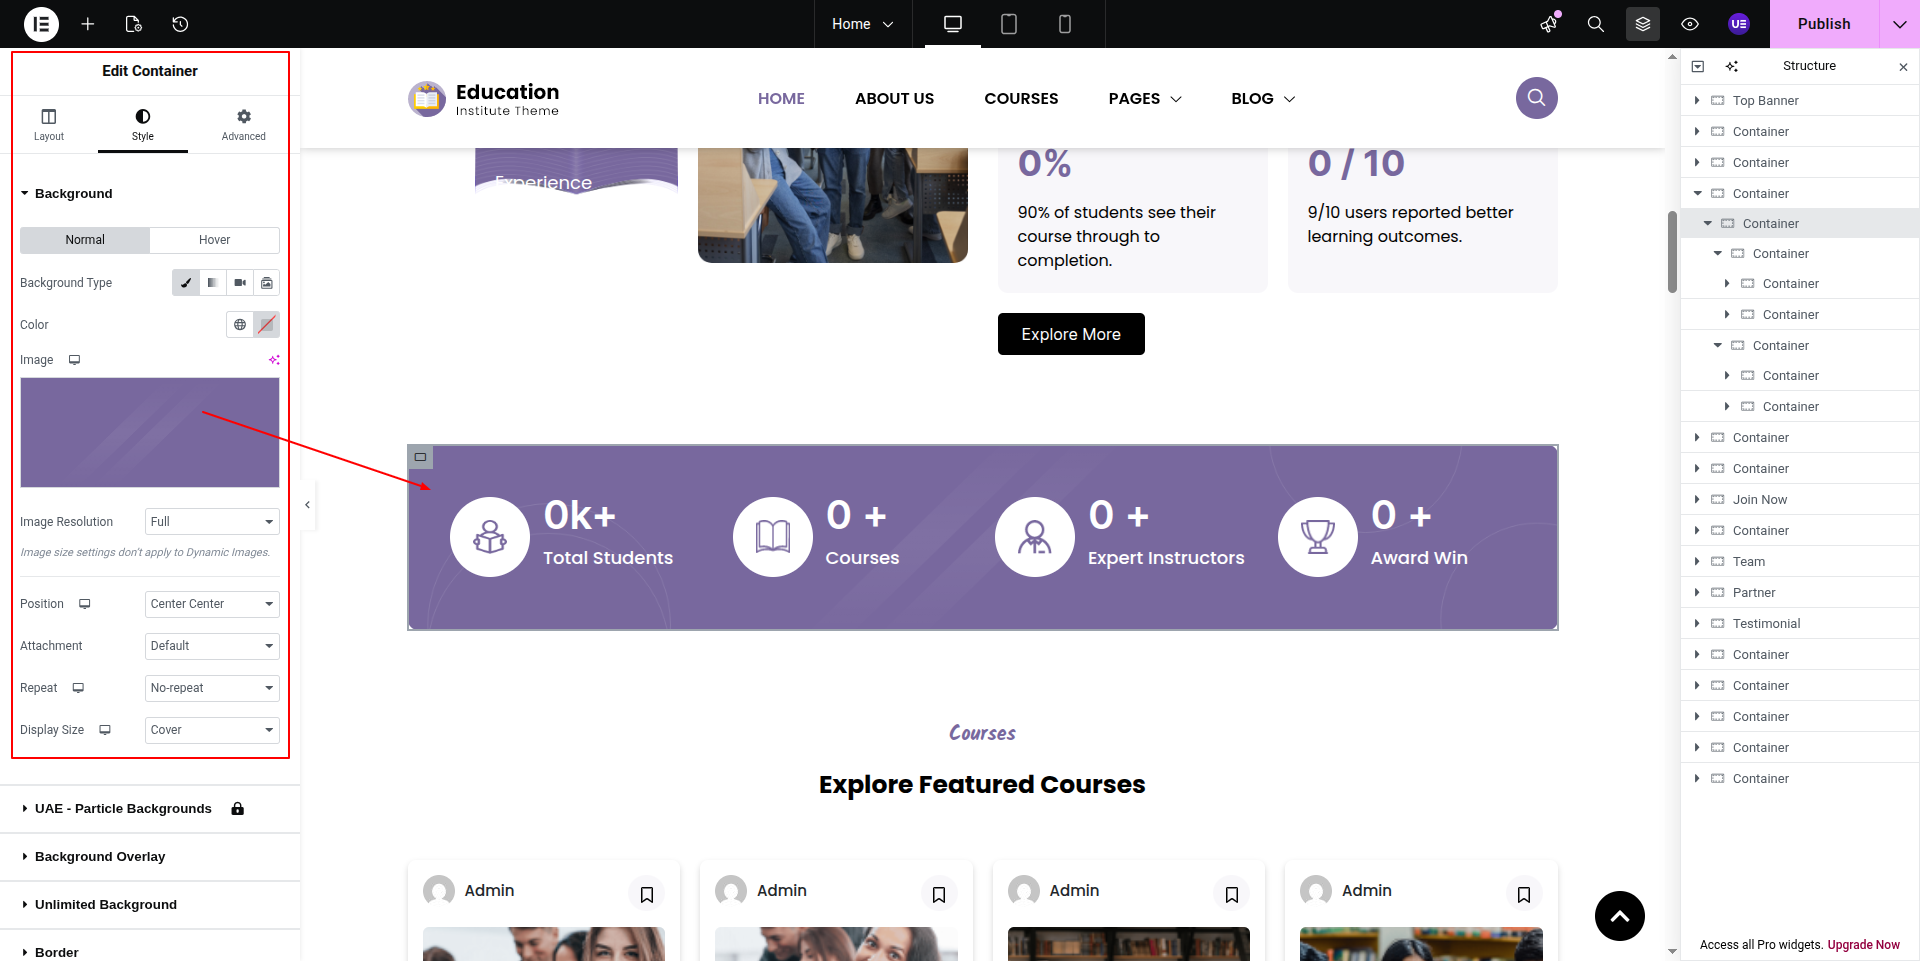Click the Upgrade Now link
Screen dimensions: 1920x961
[x=1863, y=945]
